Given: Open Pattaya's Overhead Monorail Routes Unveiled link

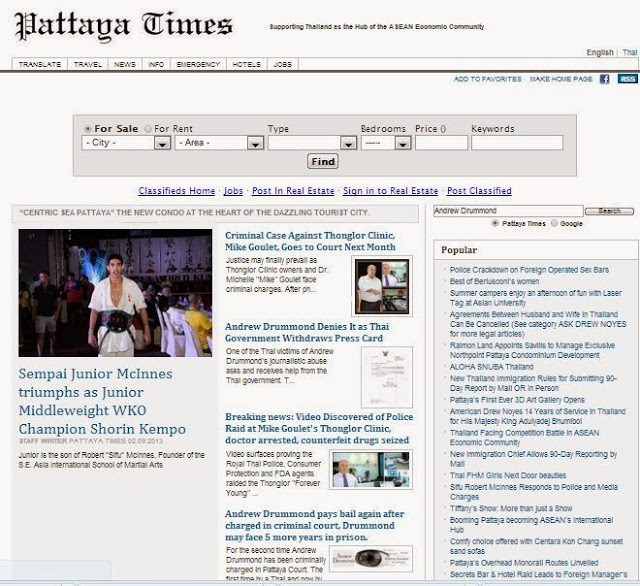Looking at the screenshot, I should (x=524, y=563).
